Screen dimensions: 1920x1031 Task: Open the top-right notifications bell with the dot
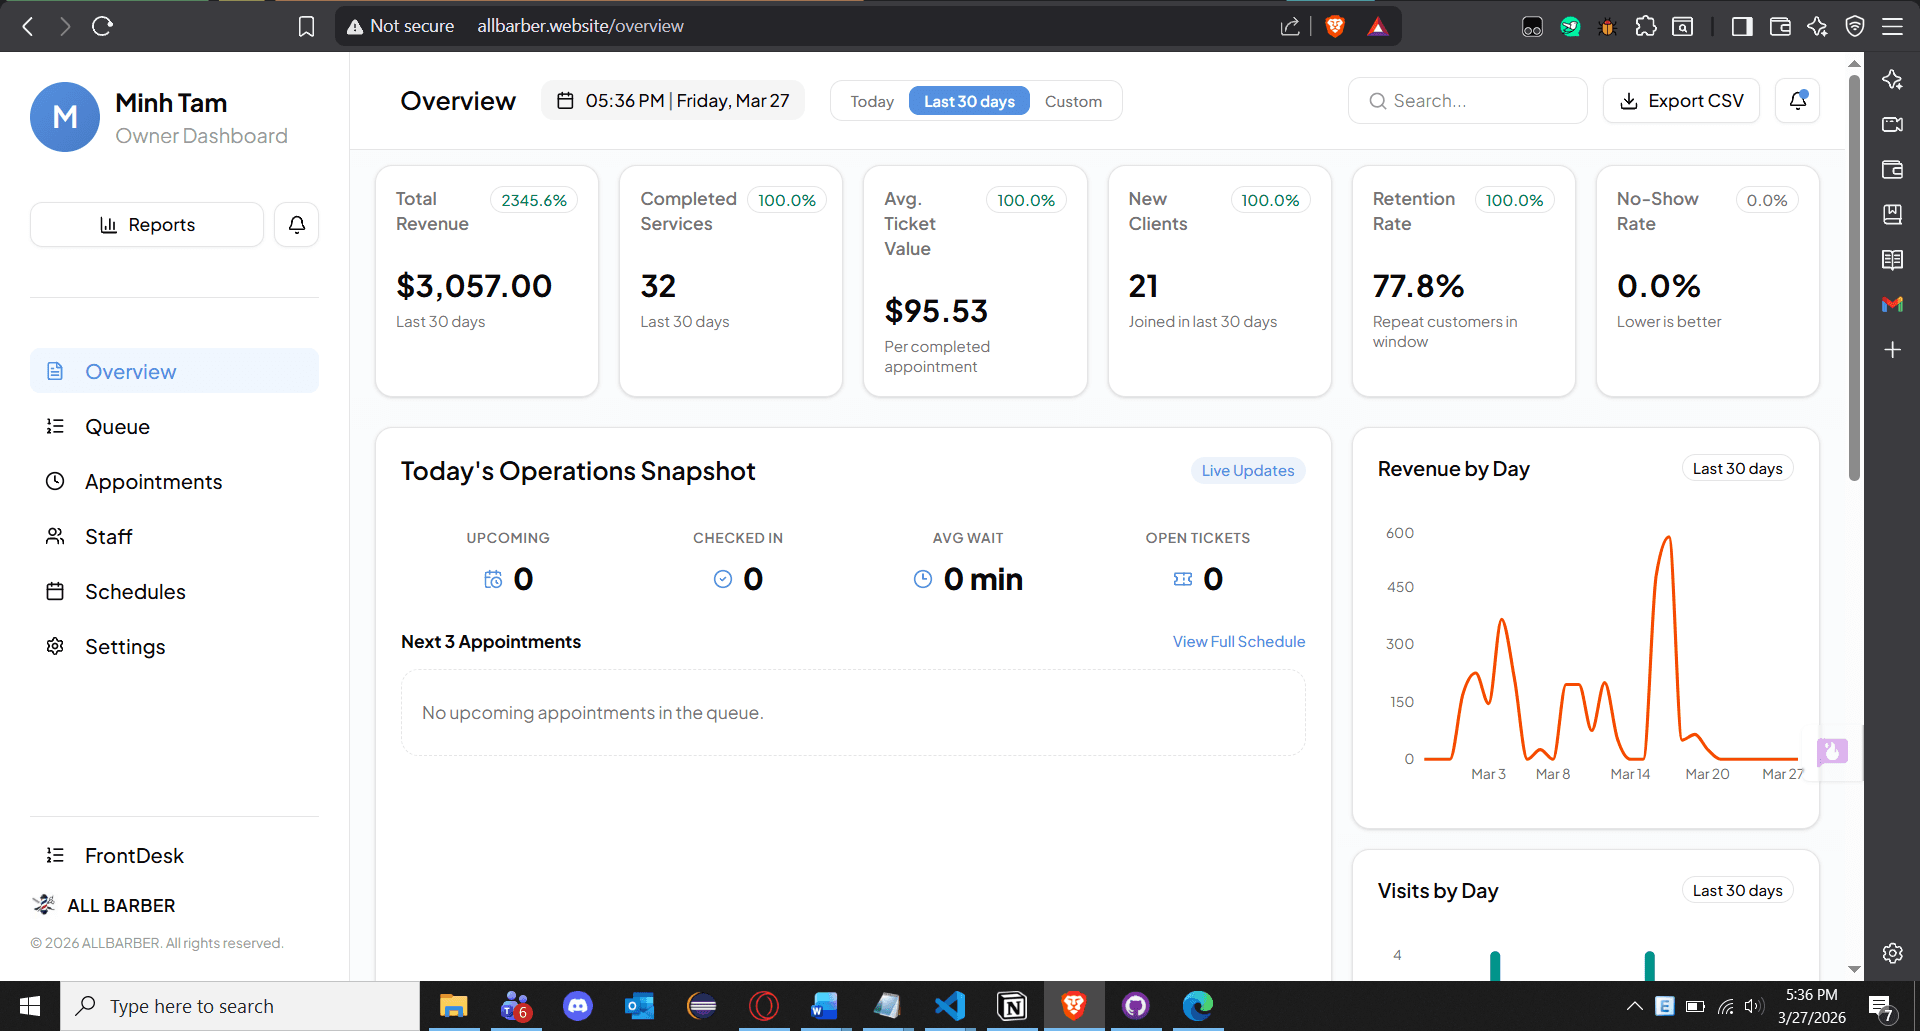pyautogui.click(x=1797, y=101)
